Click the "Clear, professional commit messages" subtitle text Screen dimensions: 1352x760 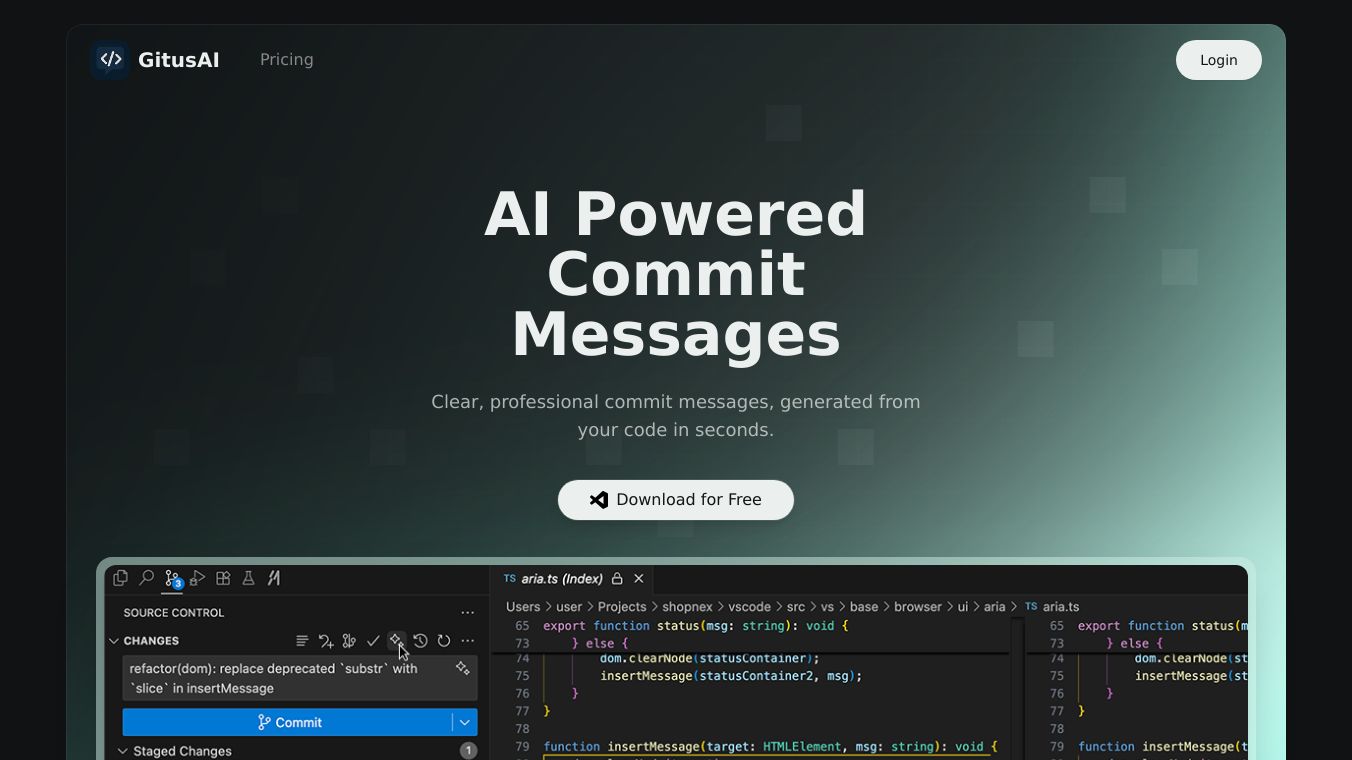point(676,416)
